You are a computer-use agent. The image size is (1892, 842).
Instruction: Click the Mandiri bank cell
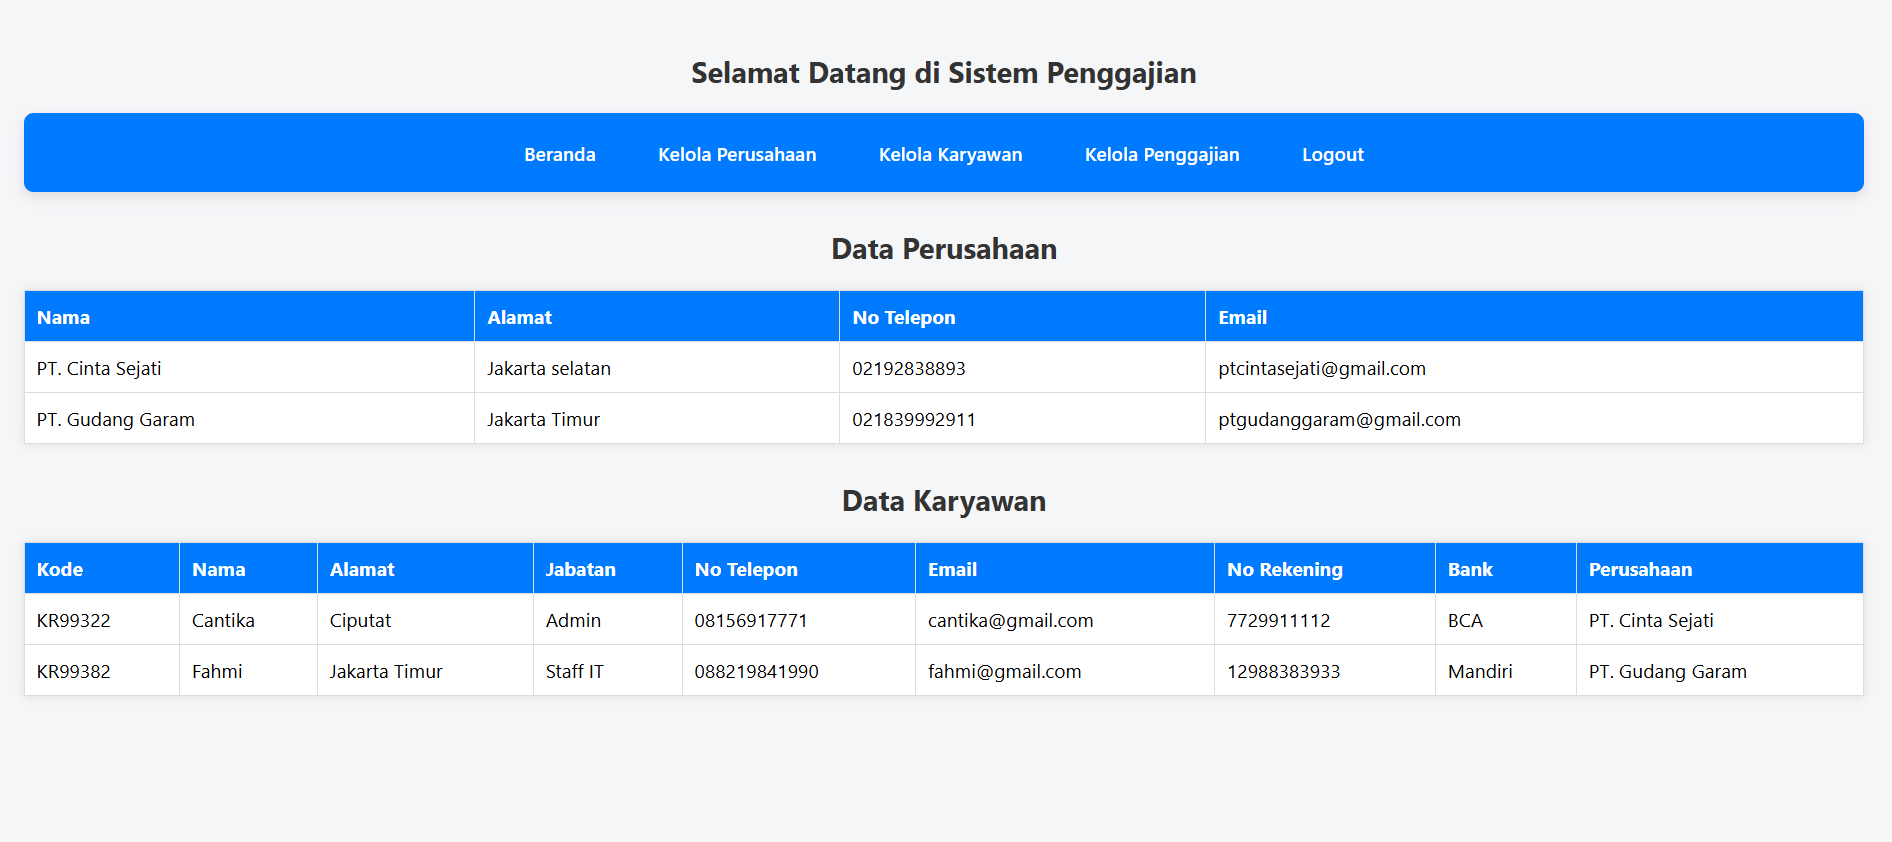click(1506, 671)
